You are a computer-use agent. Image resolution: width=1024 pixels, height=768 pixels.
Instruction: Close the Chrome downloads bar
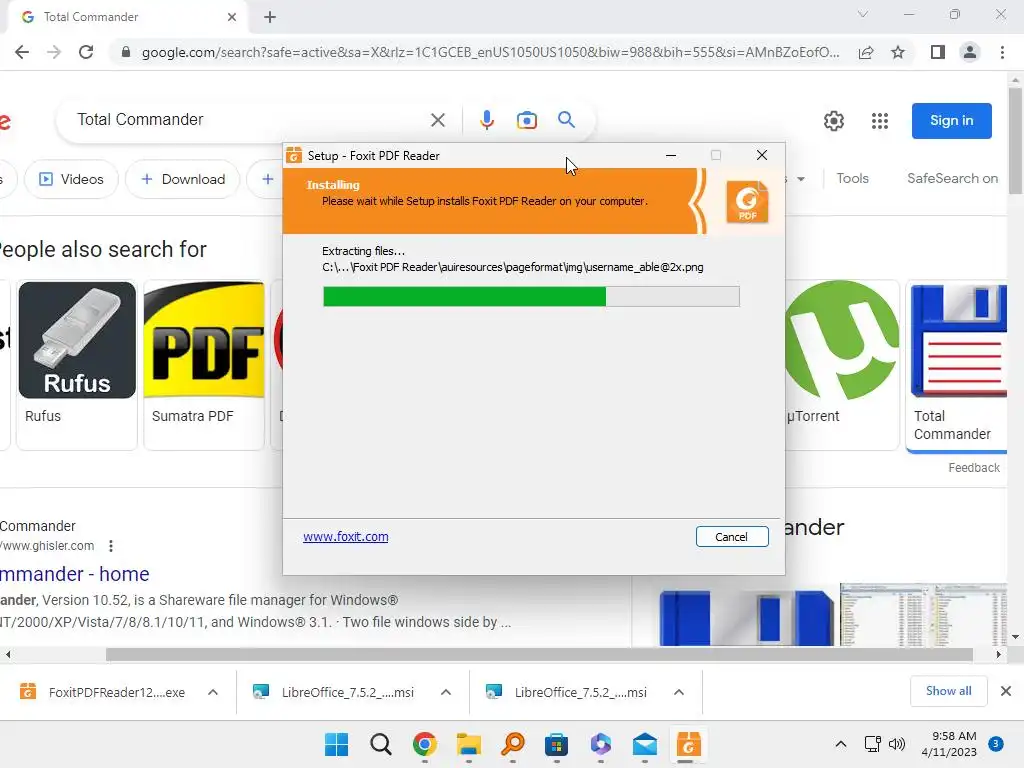tap(1006, 691)
